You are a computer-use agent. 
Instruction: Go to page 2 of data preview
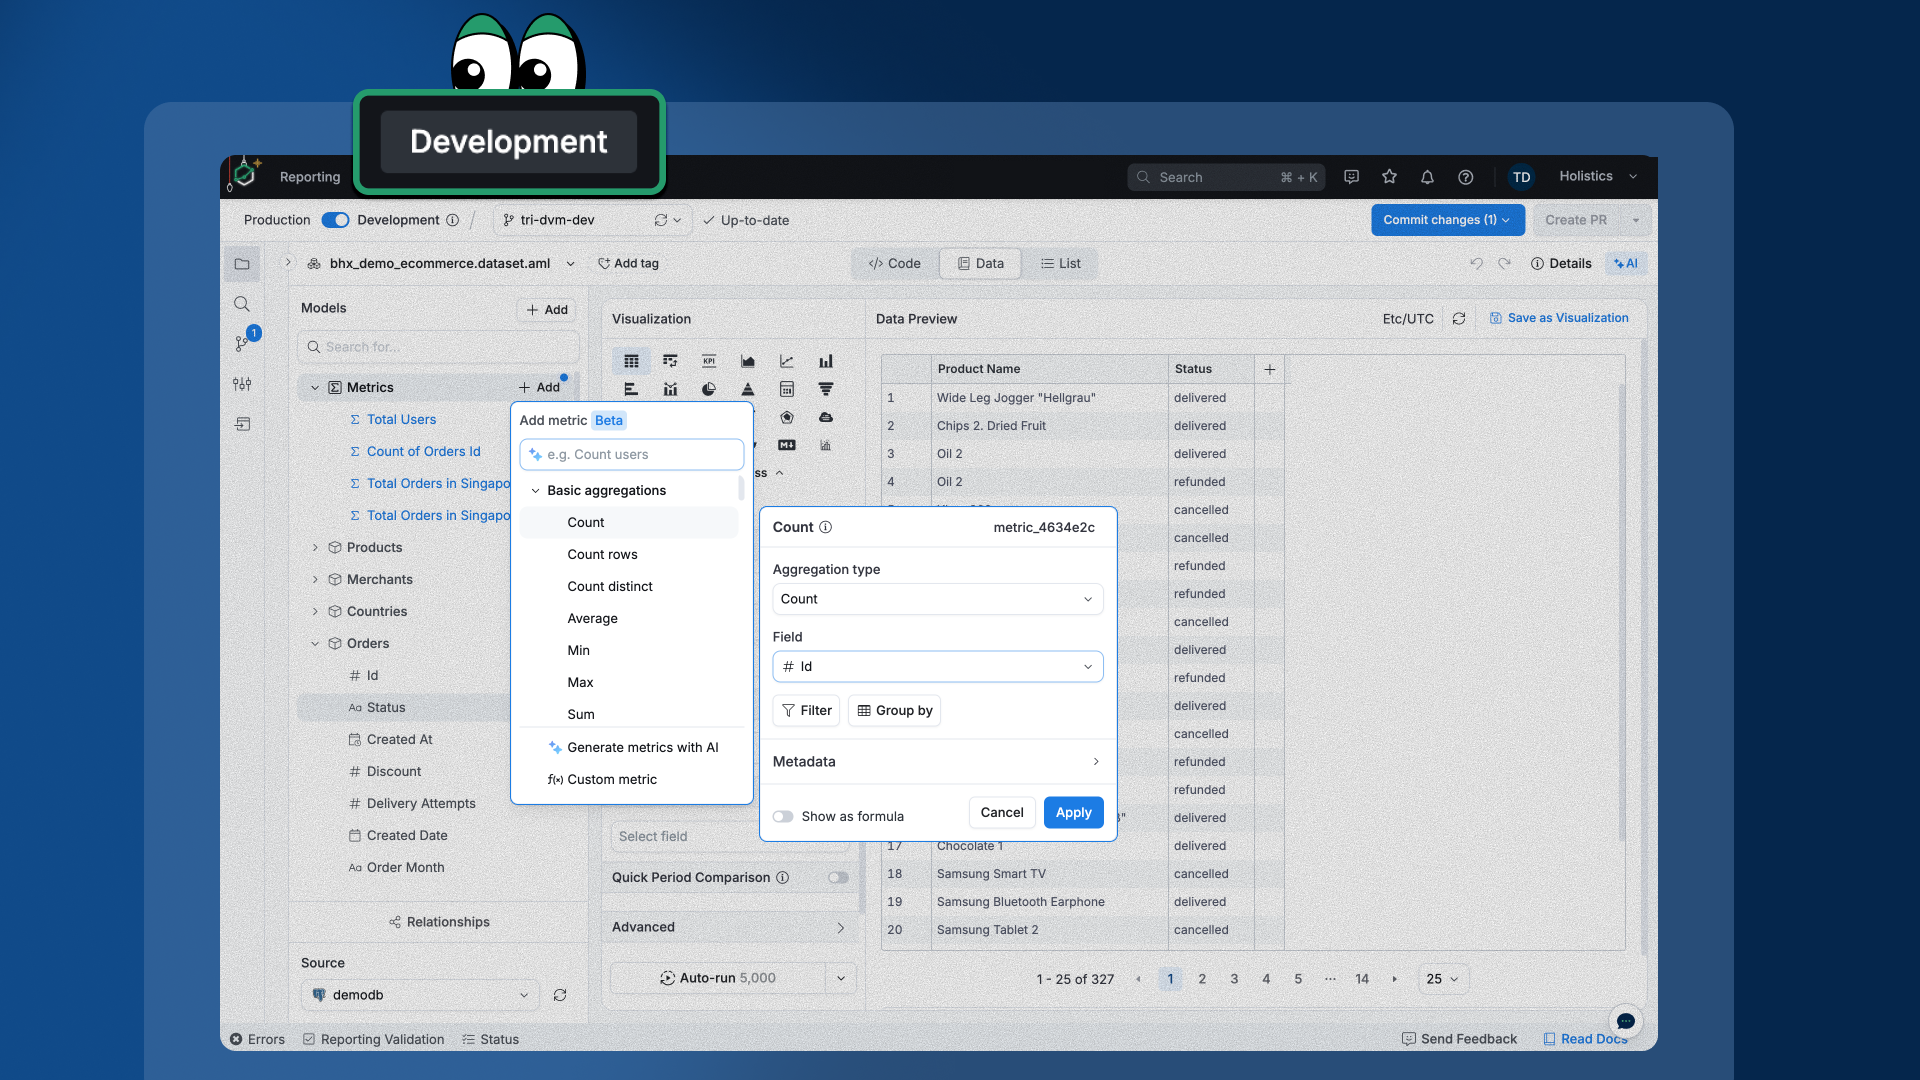pos(1202,979)
